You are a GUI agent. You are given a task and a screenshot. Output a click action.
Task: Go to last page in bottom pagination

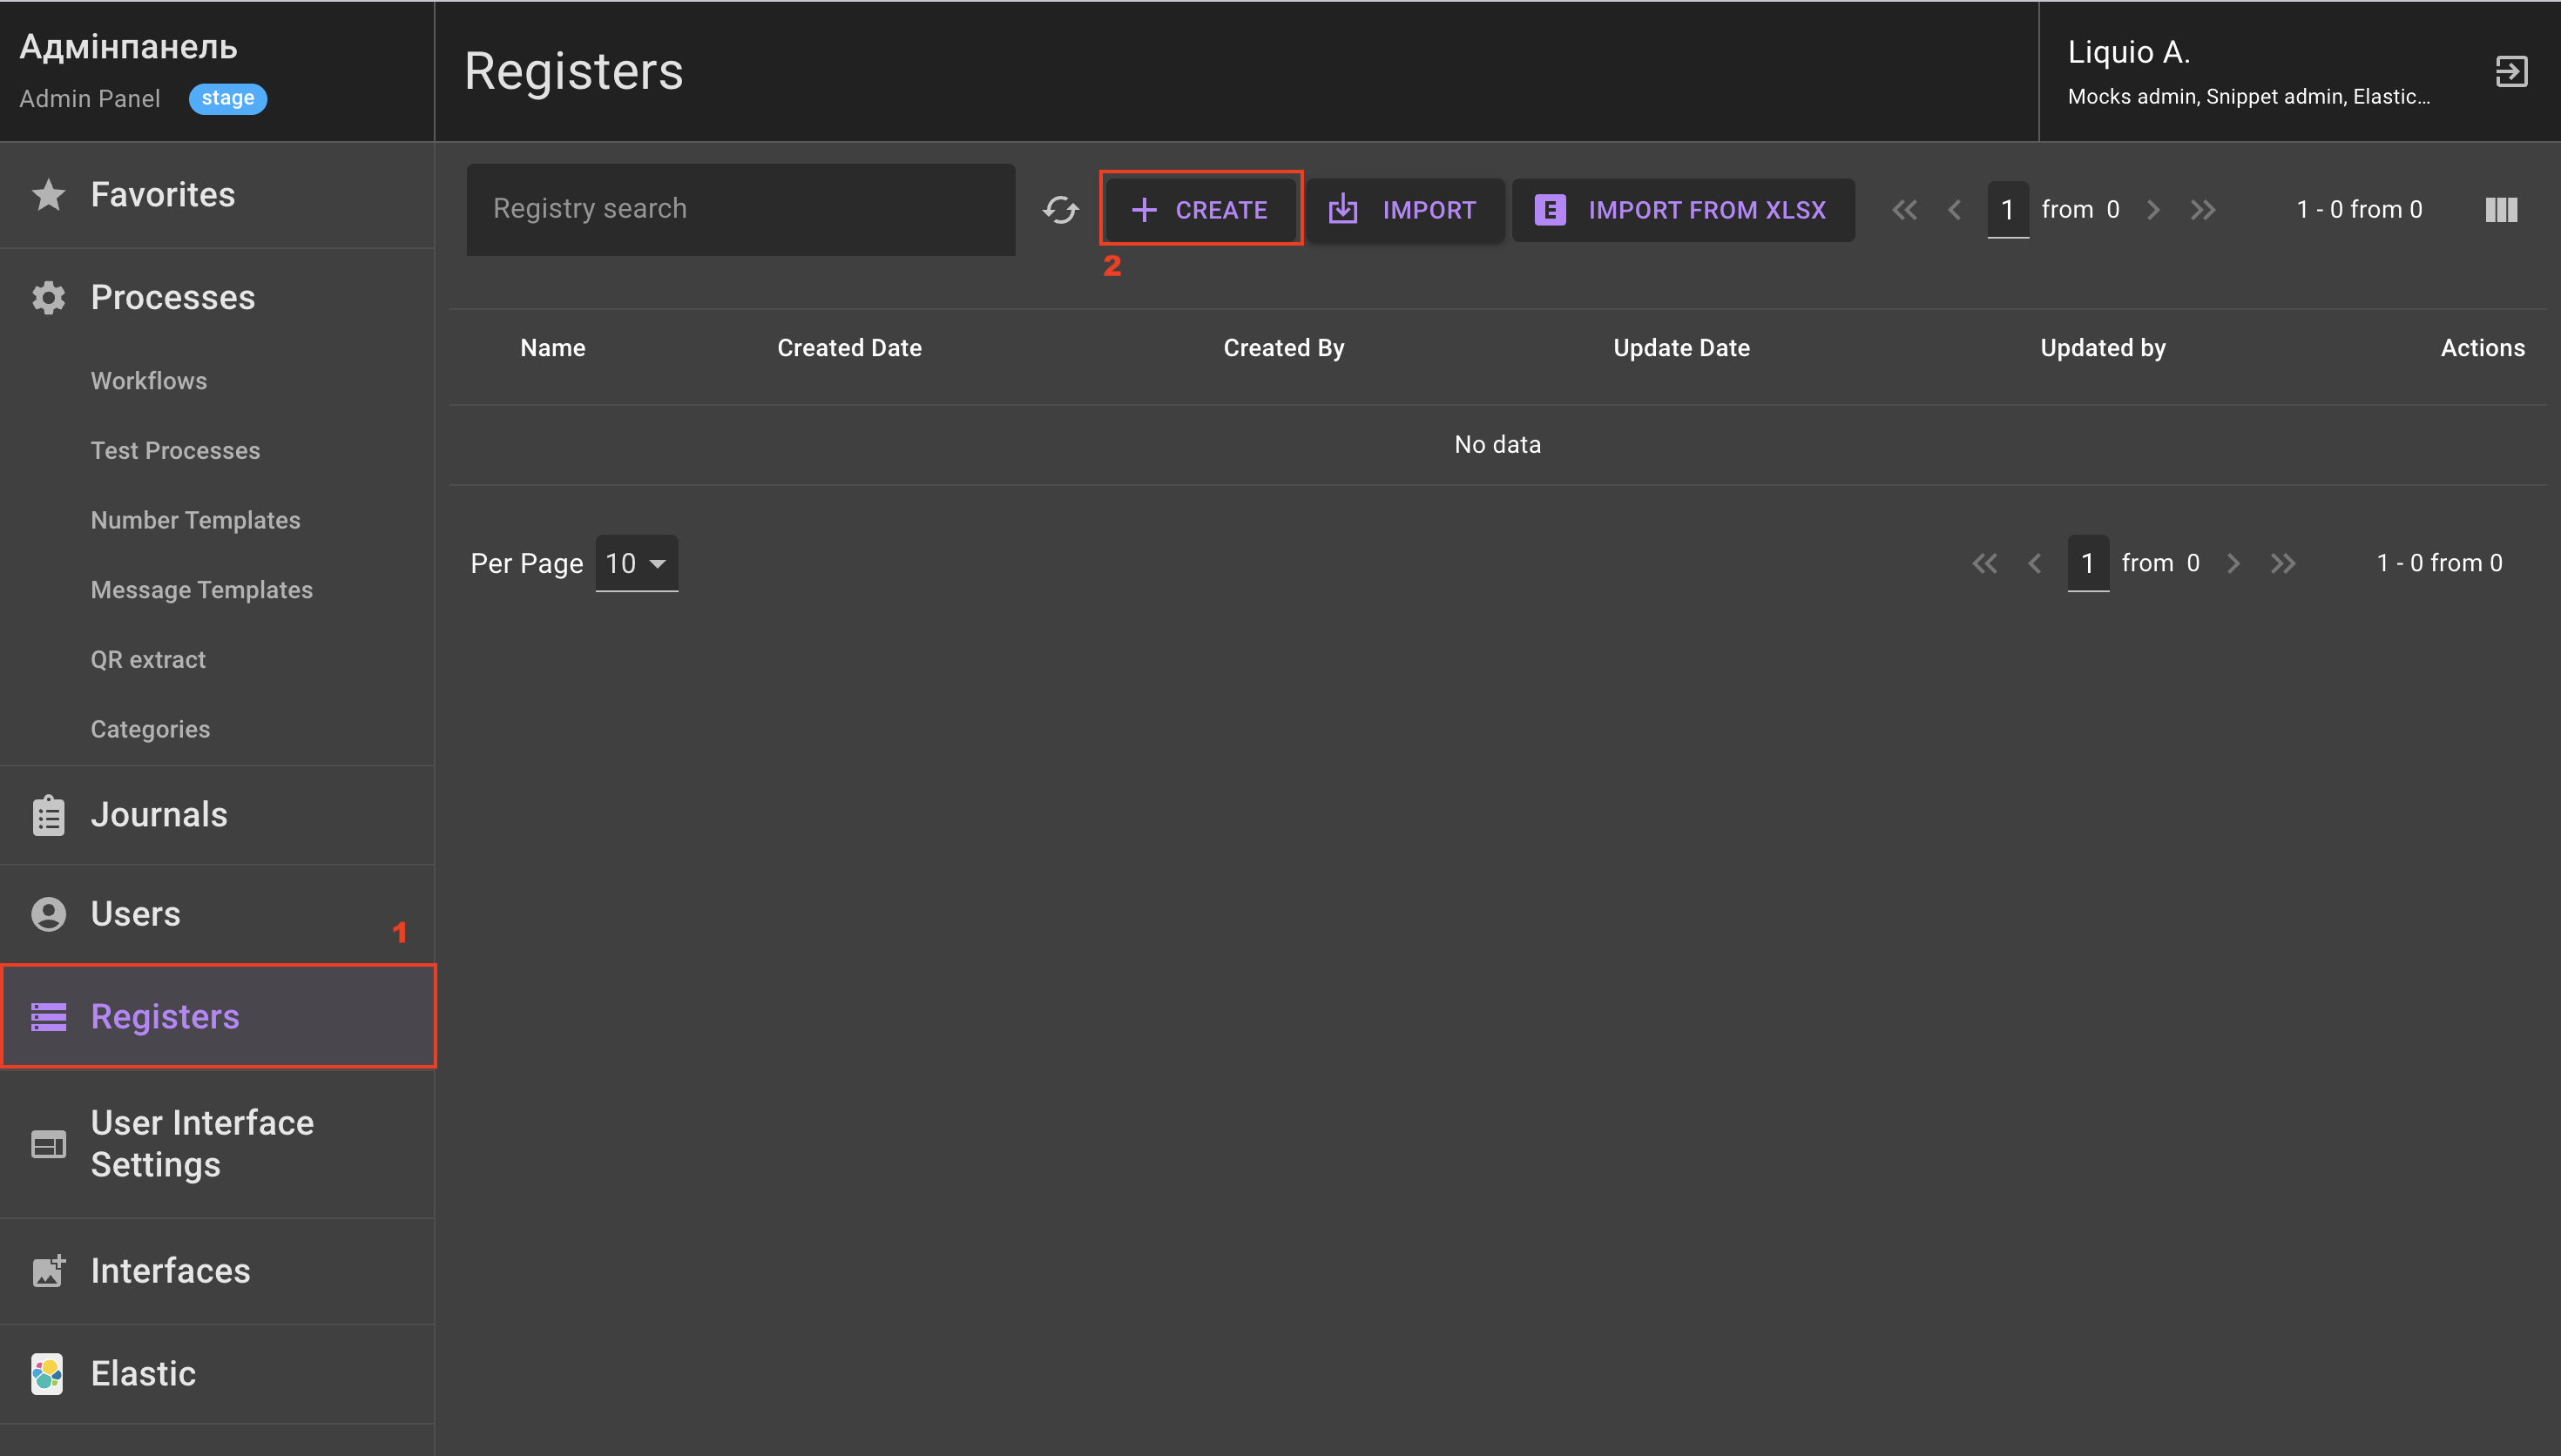pos(2283,563)
